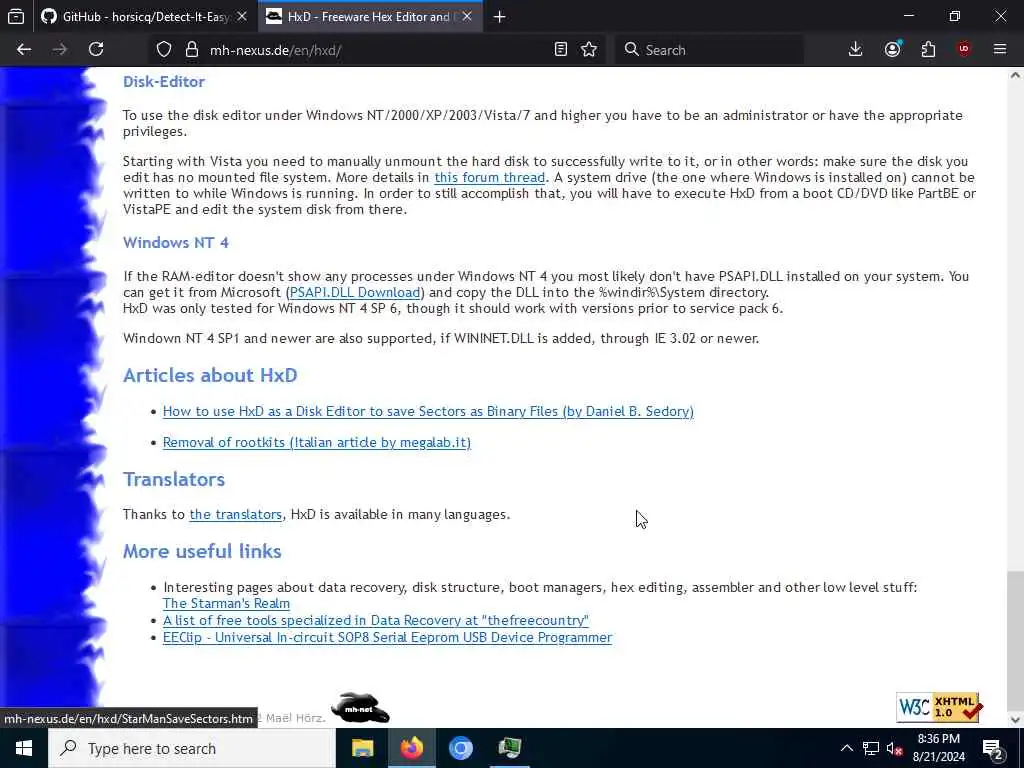Click the 'Windows NT 4' heading text
The width and height of the screenshot is (1024, 768).
coord(176,242)
